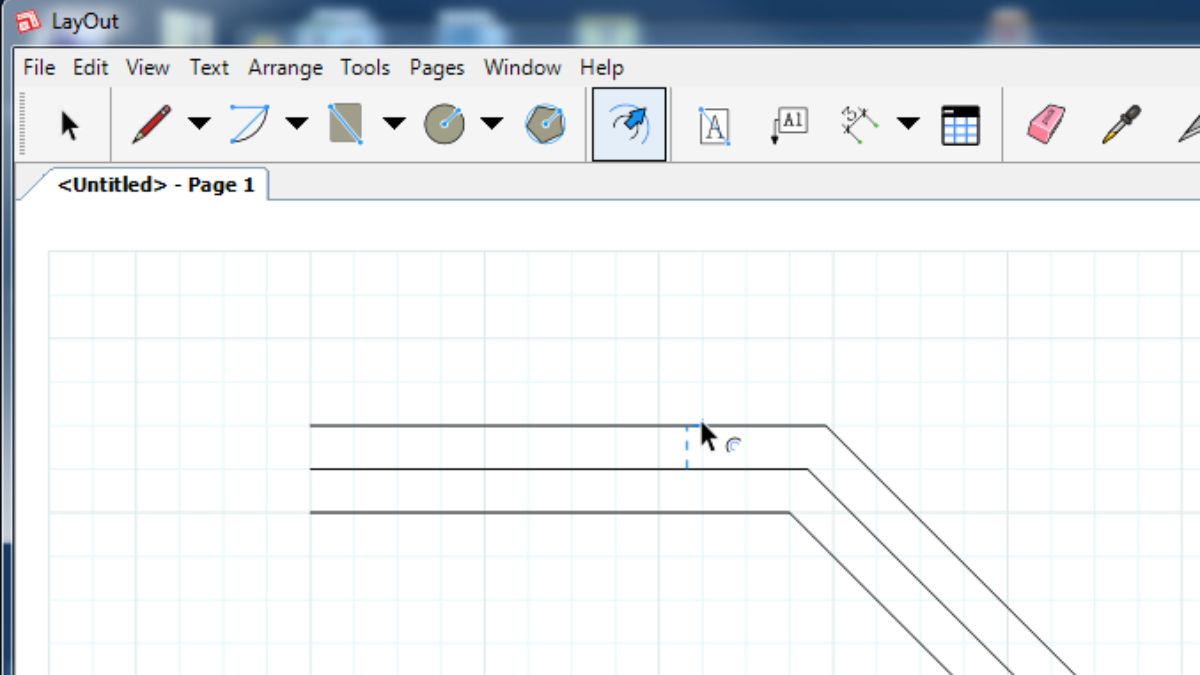Toggle the active Offset tool
This screenshot has height=675, width=1200.
click(x=629, y=124)
